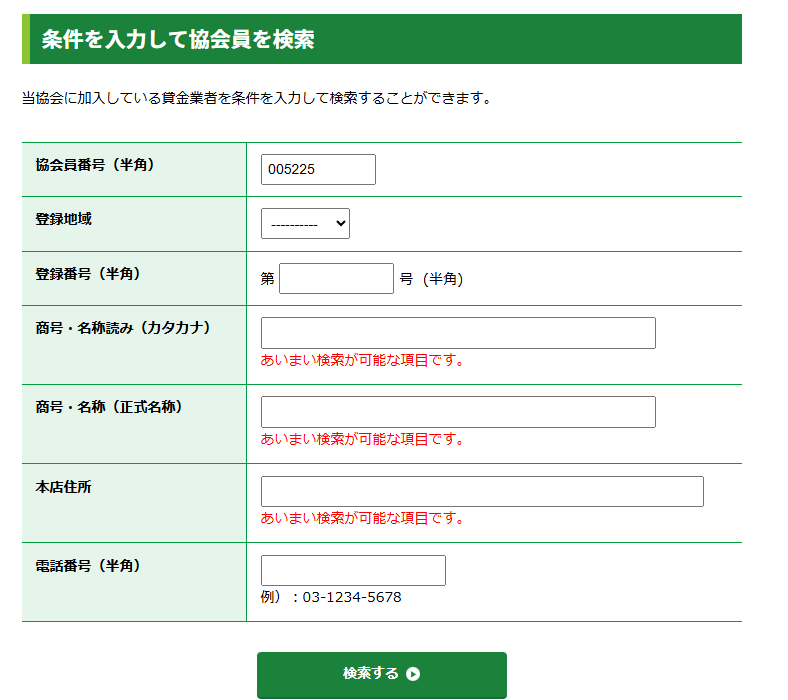Click the 登録番号(半角) row label
The image size is (788, 700).
[x=88, y=273]
